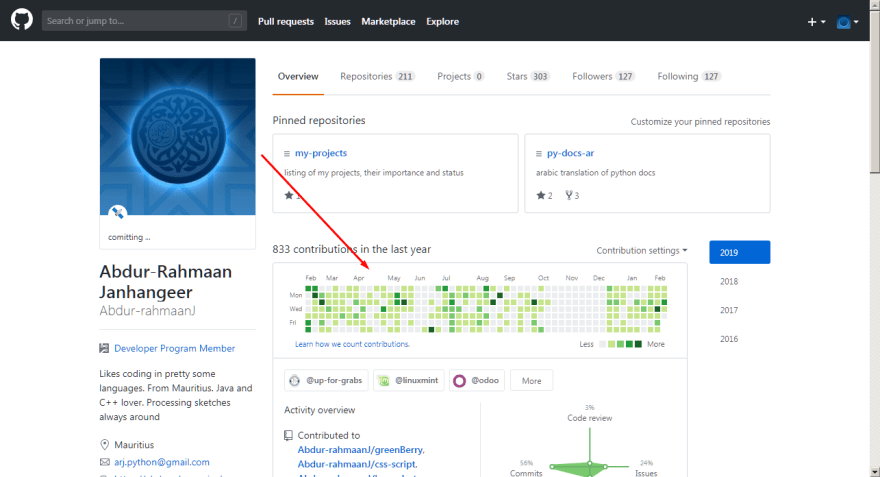The width and height of the screenshot is (880, 477).
Task: Switch to the Followers tab
Action: click(x=603, y=76)
